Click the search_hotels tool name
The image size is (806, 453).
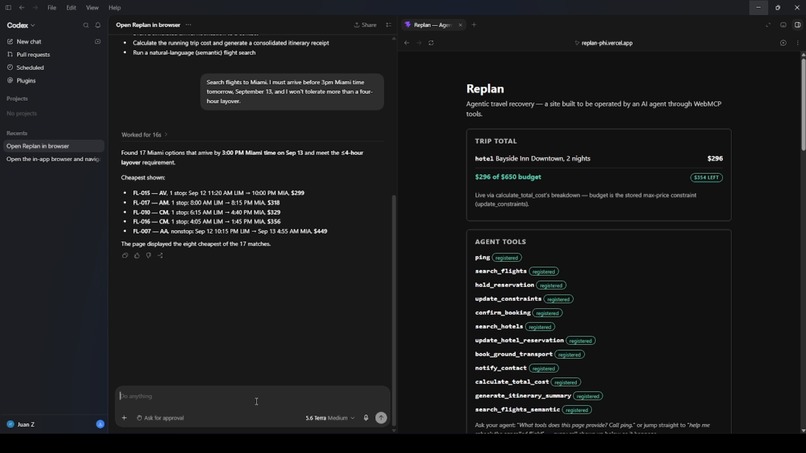pyautogui.click(x=499, y=327)
